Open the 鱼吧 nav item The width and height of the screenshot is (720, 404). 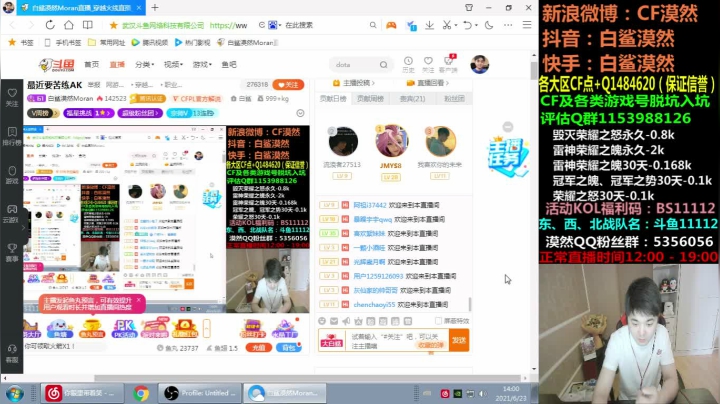229,64
